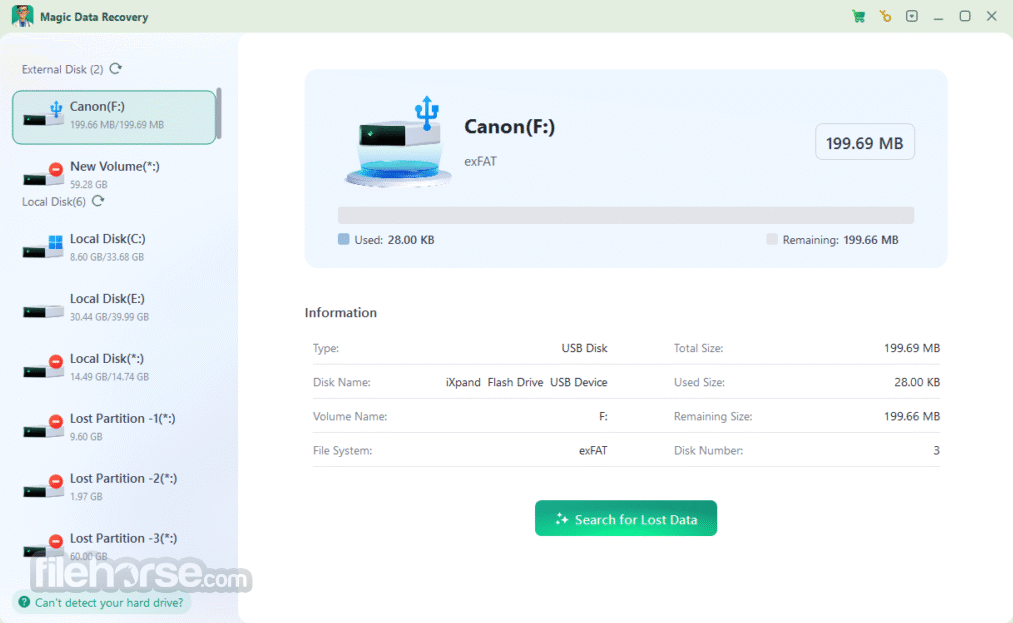Viewport: 1013px width, 623px height.
Task: Click the Magic Data Recovery app logo
Action: pyautogui.click(x=23, y=16)
